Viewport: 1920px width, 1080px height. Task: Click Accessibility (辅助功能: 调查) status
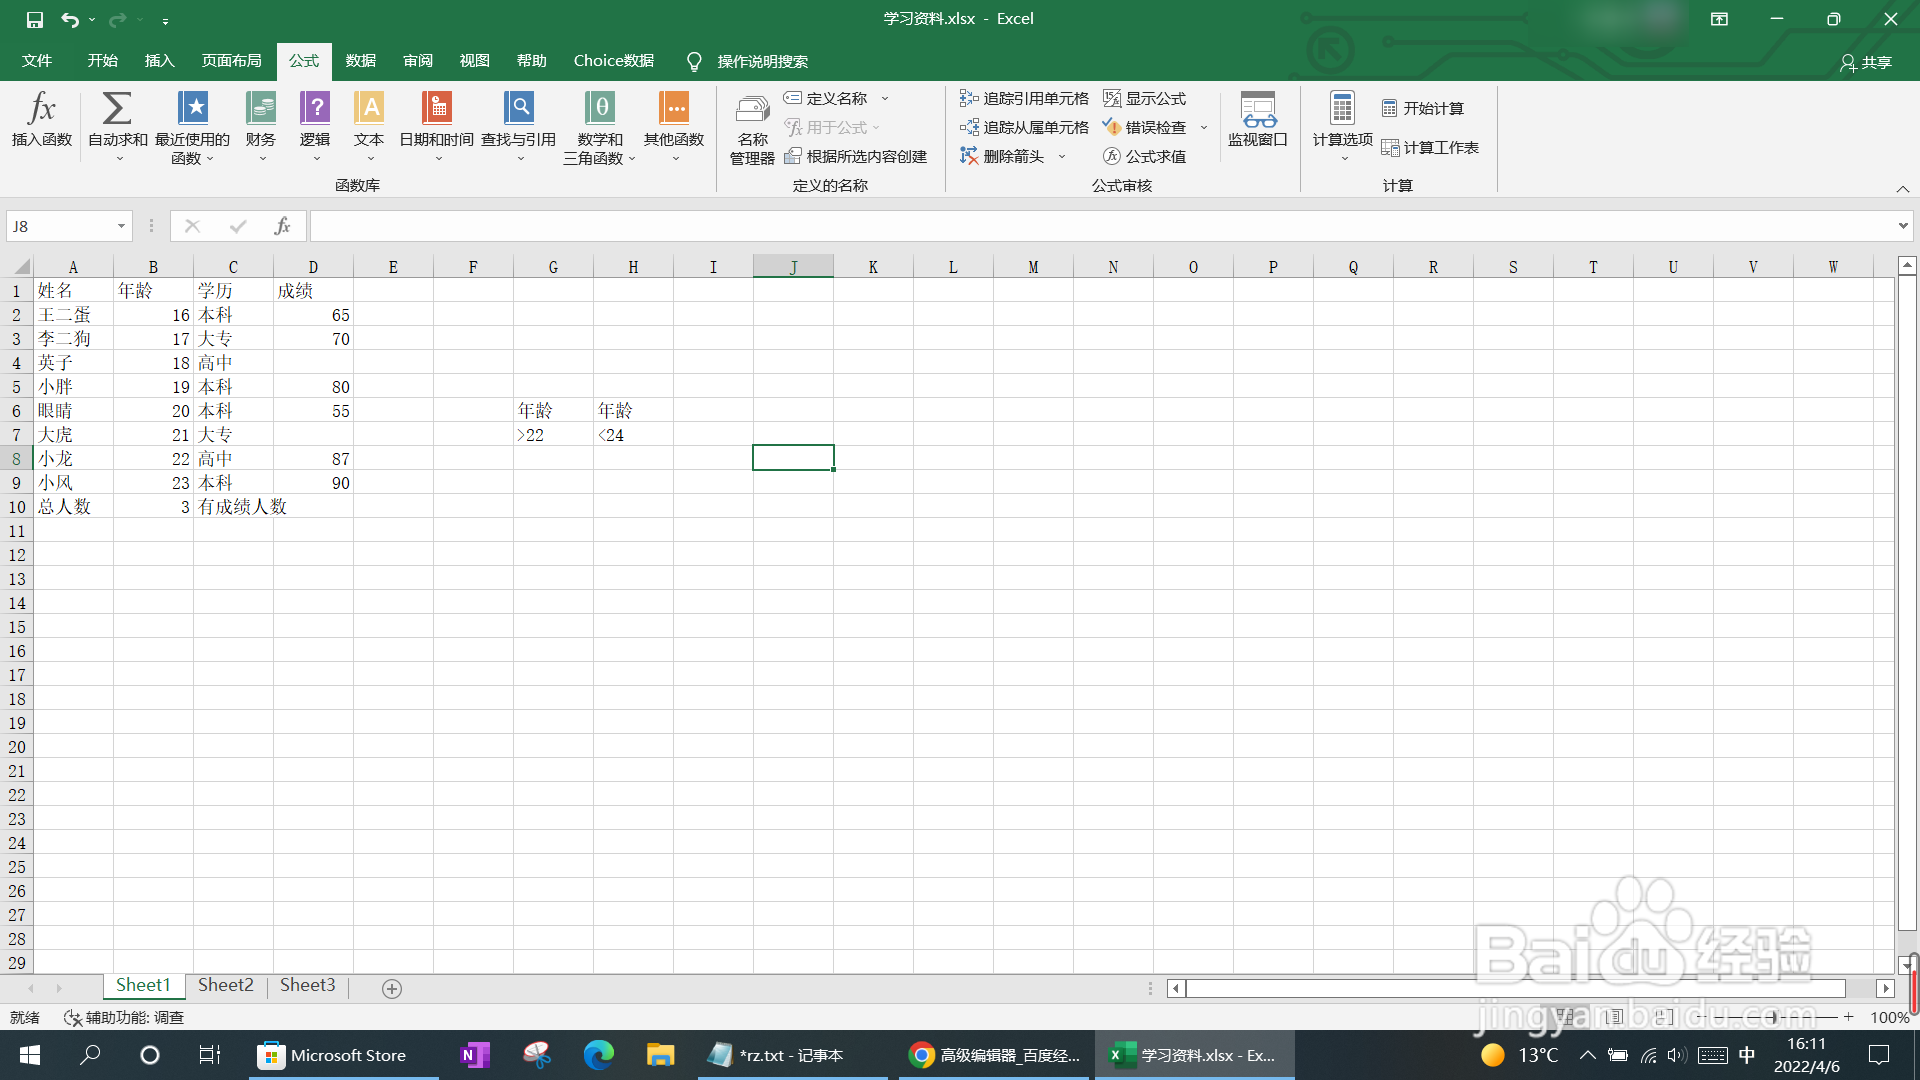[124, 1017]
